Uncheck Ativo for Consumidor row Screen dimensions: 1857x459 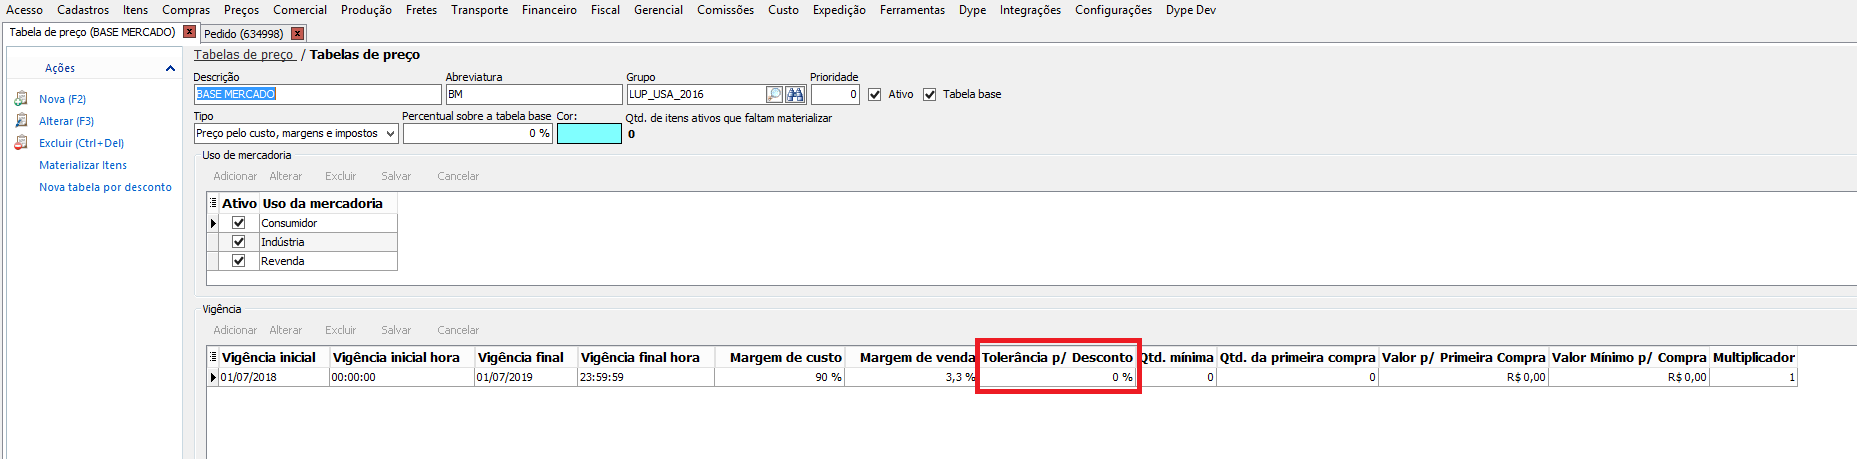238,223
